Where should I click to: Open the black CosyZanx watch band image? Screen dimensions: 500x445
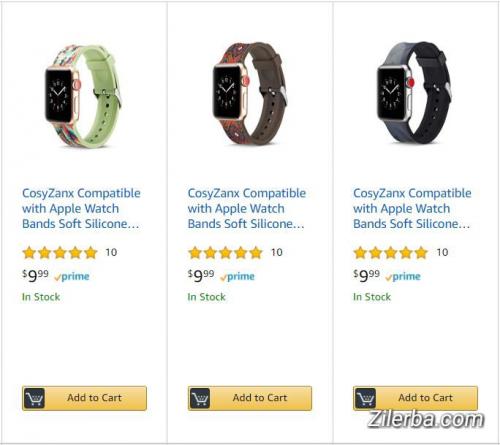(415, 93)
